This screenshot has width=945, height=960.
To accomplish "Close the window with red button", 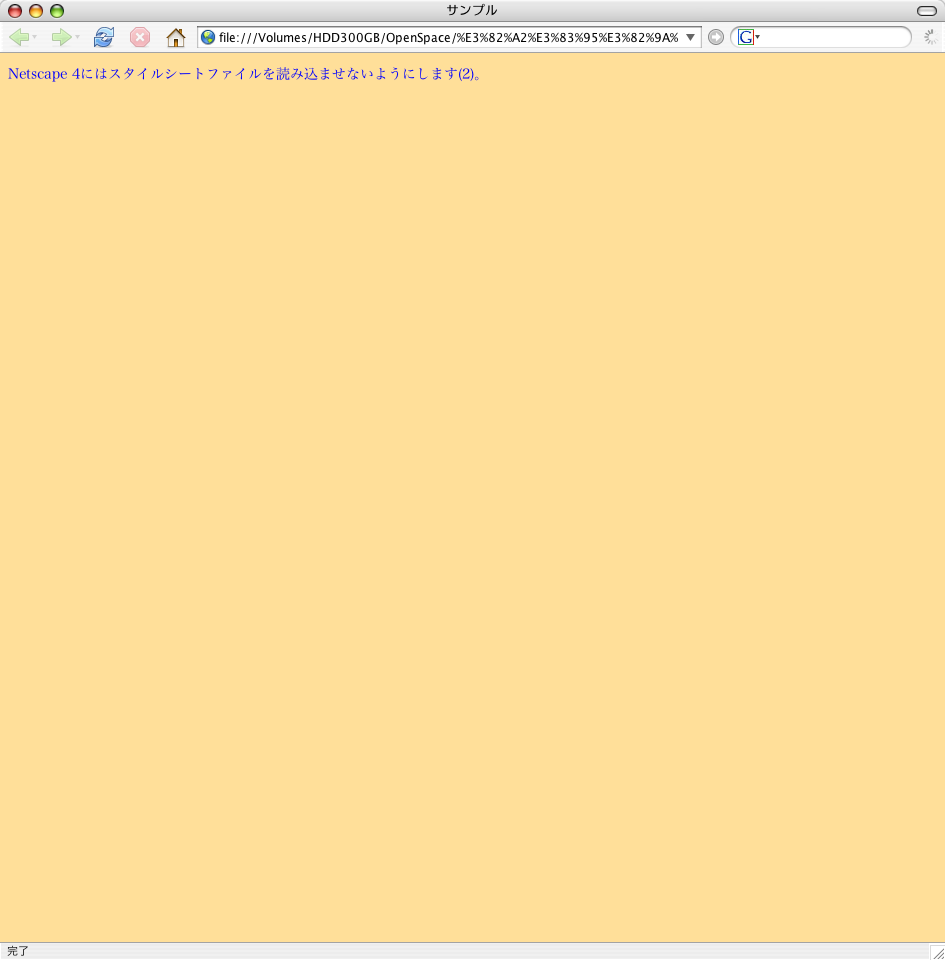I will point(15,10).
